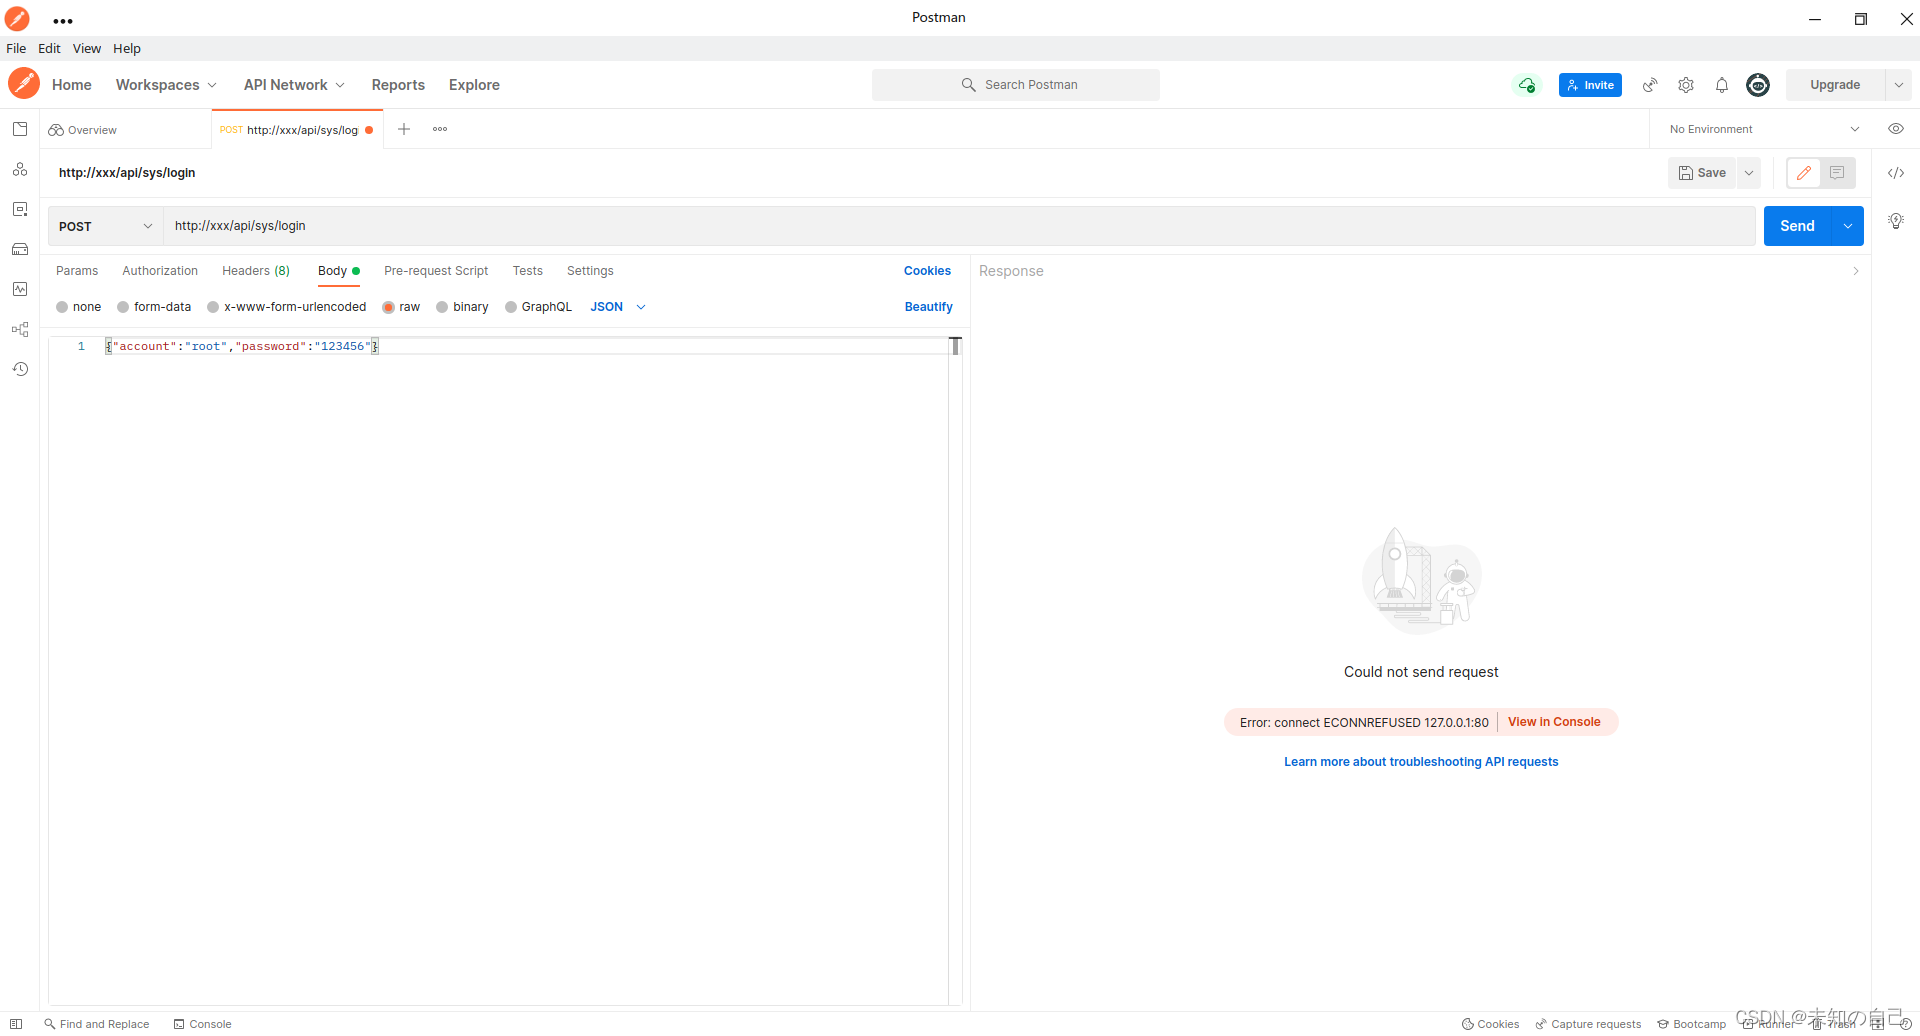
Task: Toggle sidebar icon in status bar
Action: (16, 1024)
